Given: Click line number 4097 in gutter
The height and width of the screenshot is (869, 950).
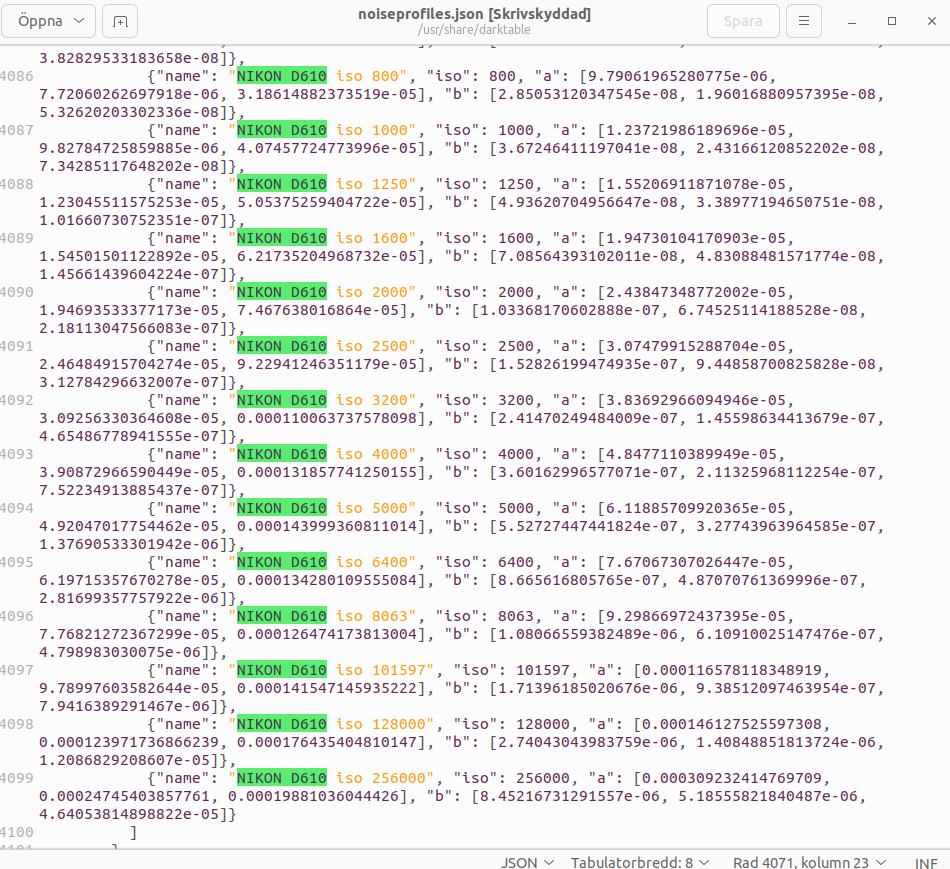Looking at the screenshot, I should 16,670.
